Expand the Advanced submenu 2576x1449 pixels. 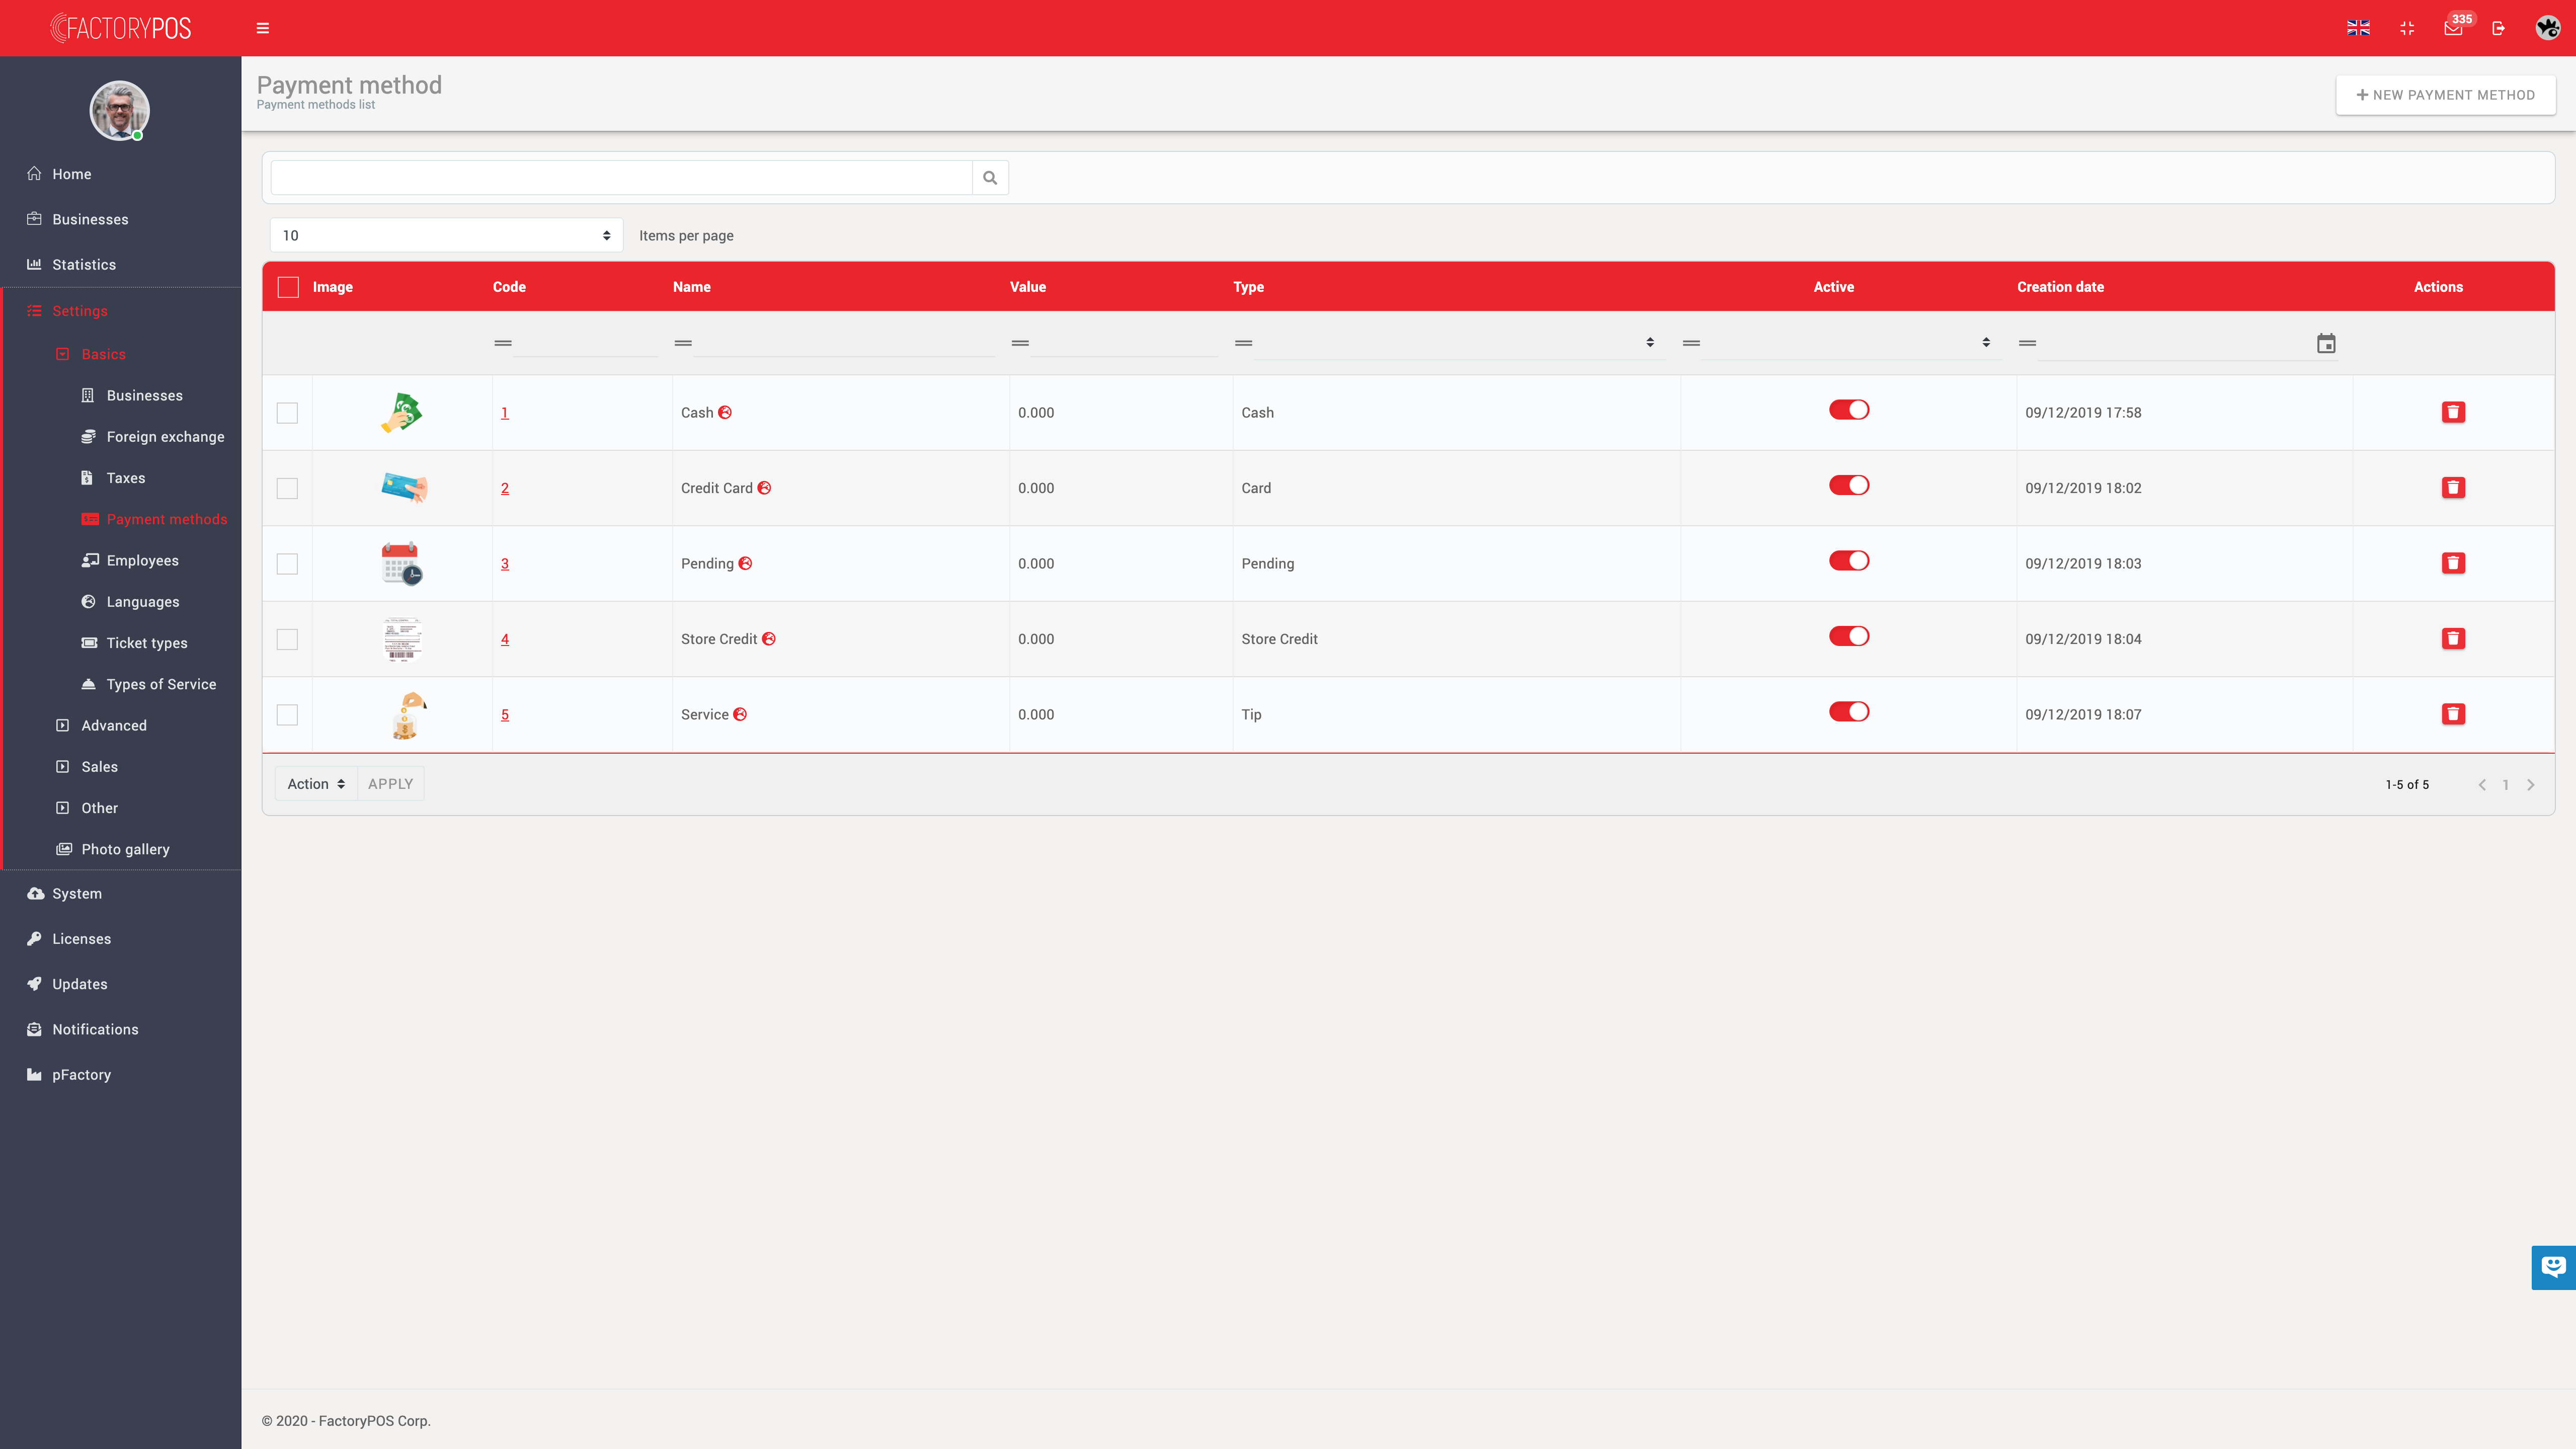coord(114,726)
